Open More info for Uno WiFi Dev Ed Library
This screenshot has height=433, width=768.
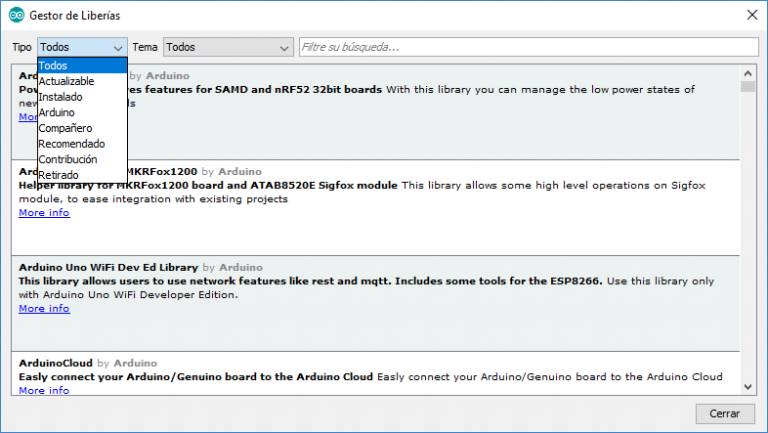(44, 309)
